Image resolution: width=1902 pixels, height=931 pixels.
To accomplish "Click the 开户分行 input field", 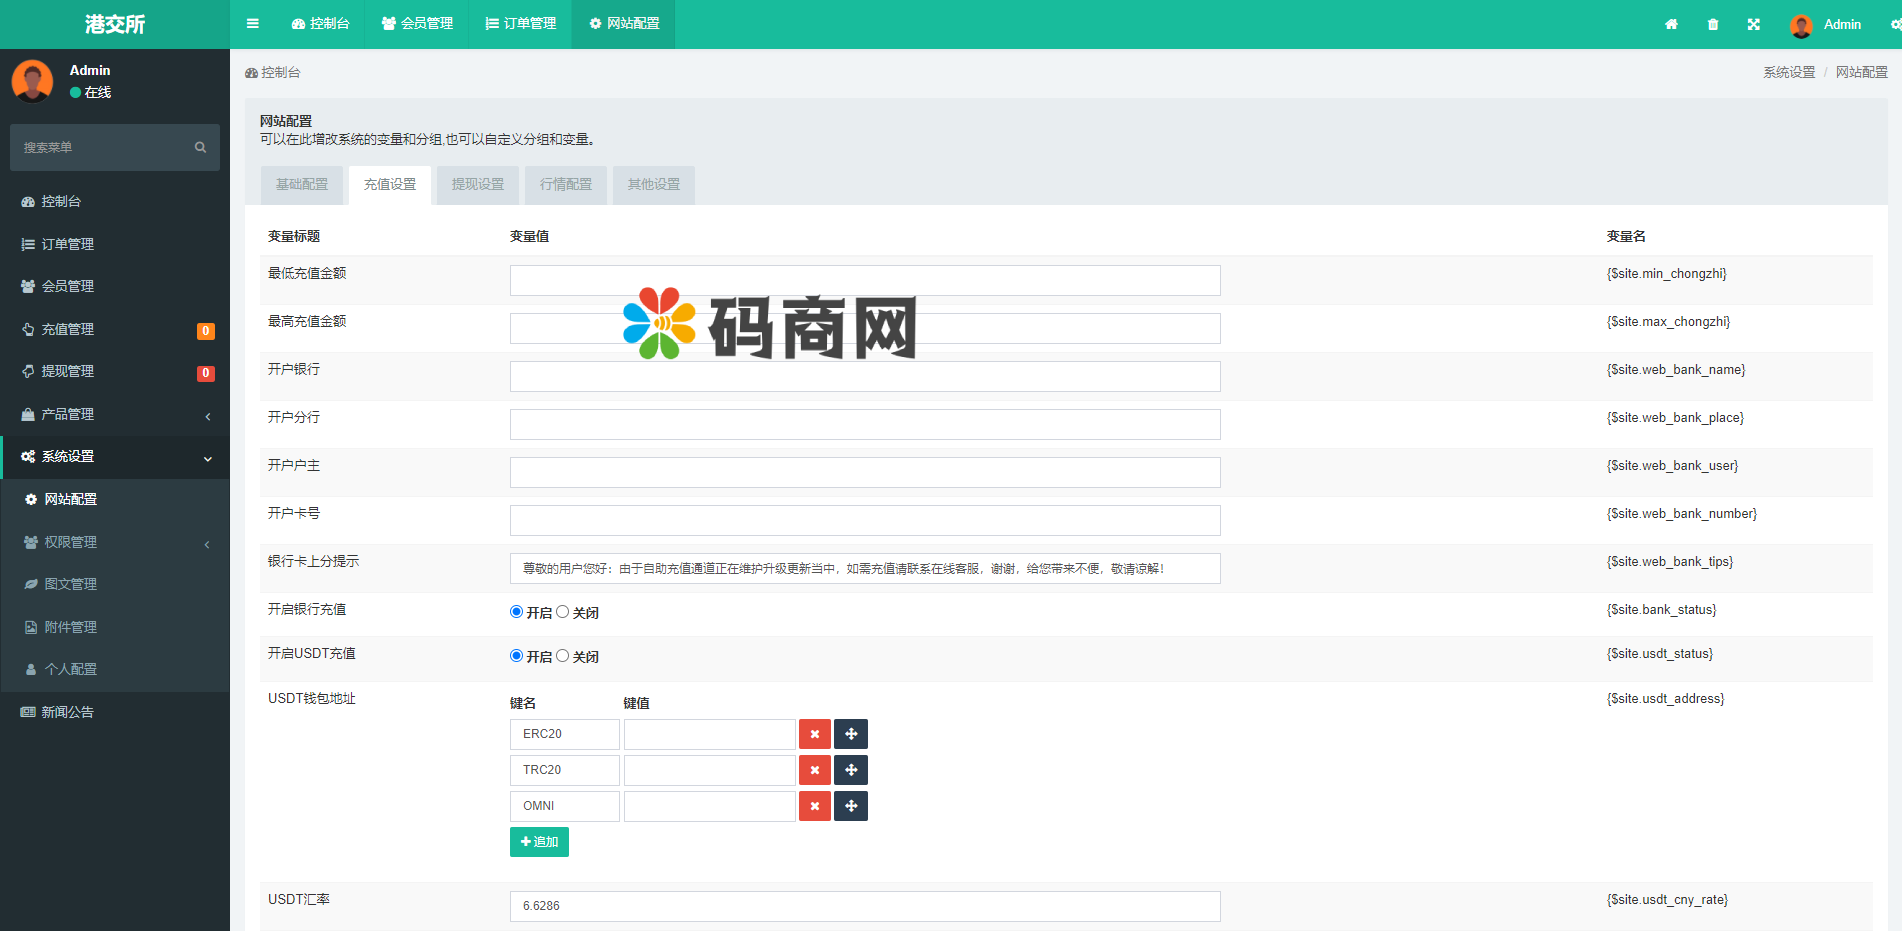I will click(865, 425).
